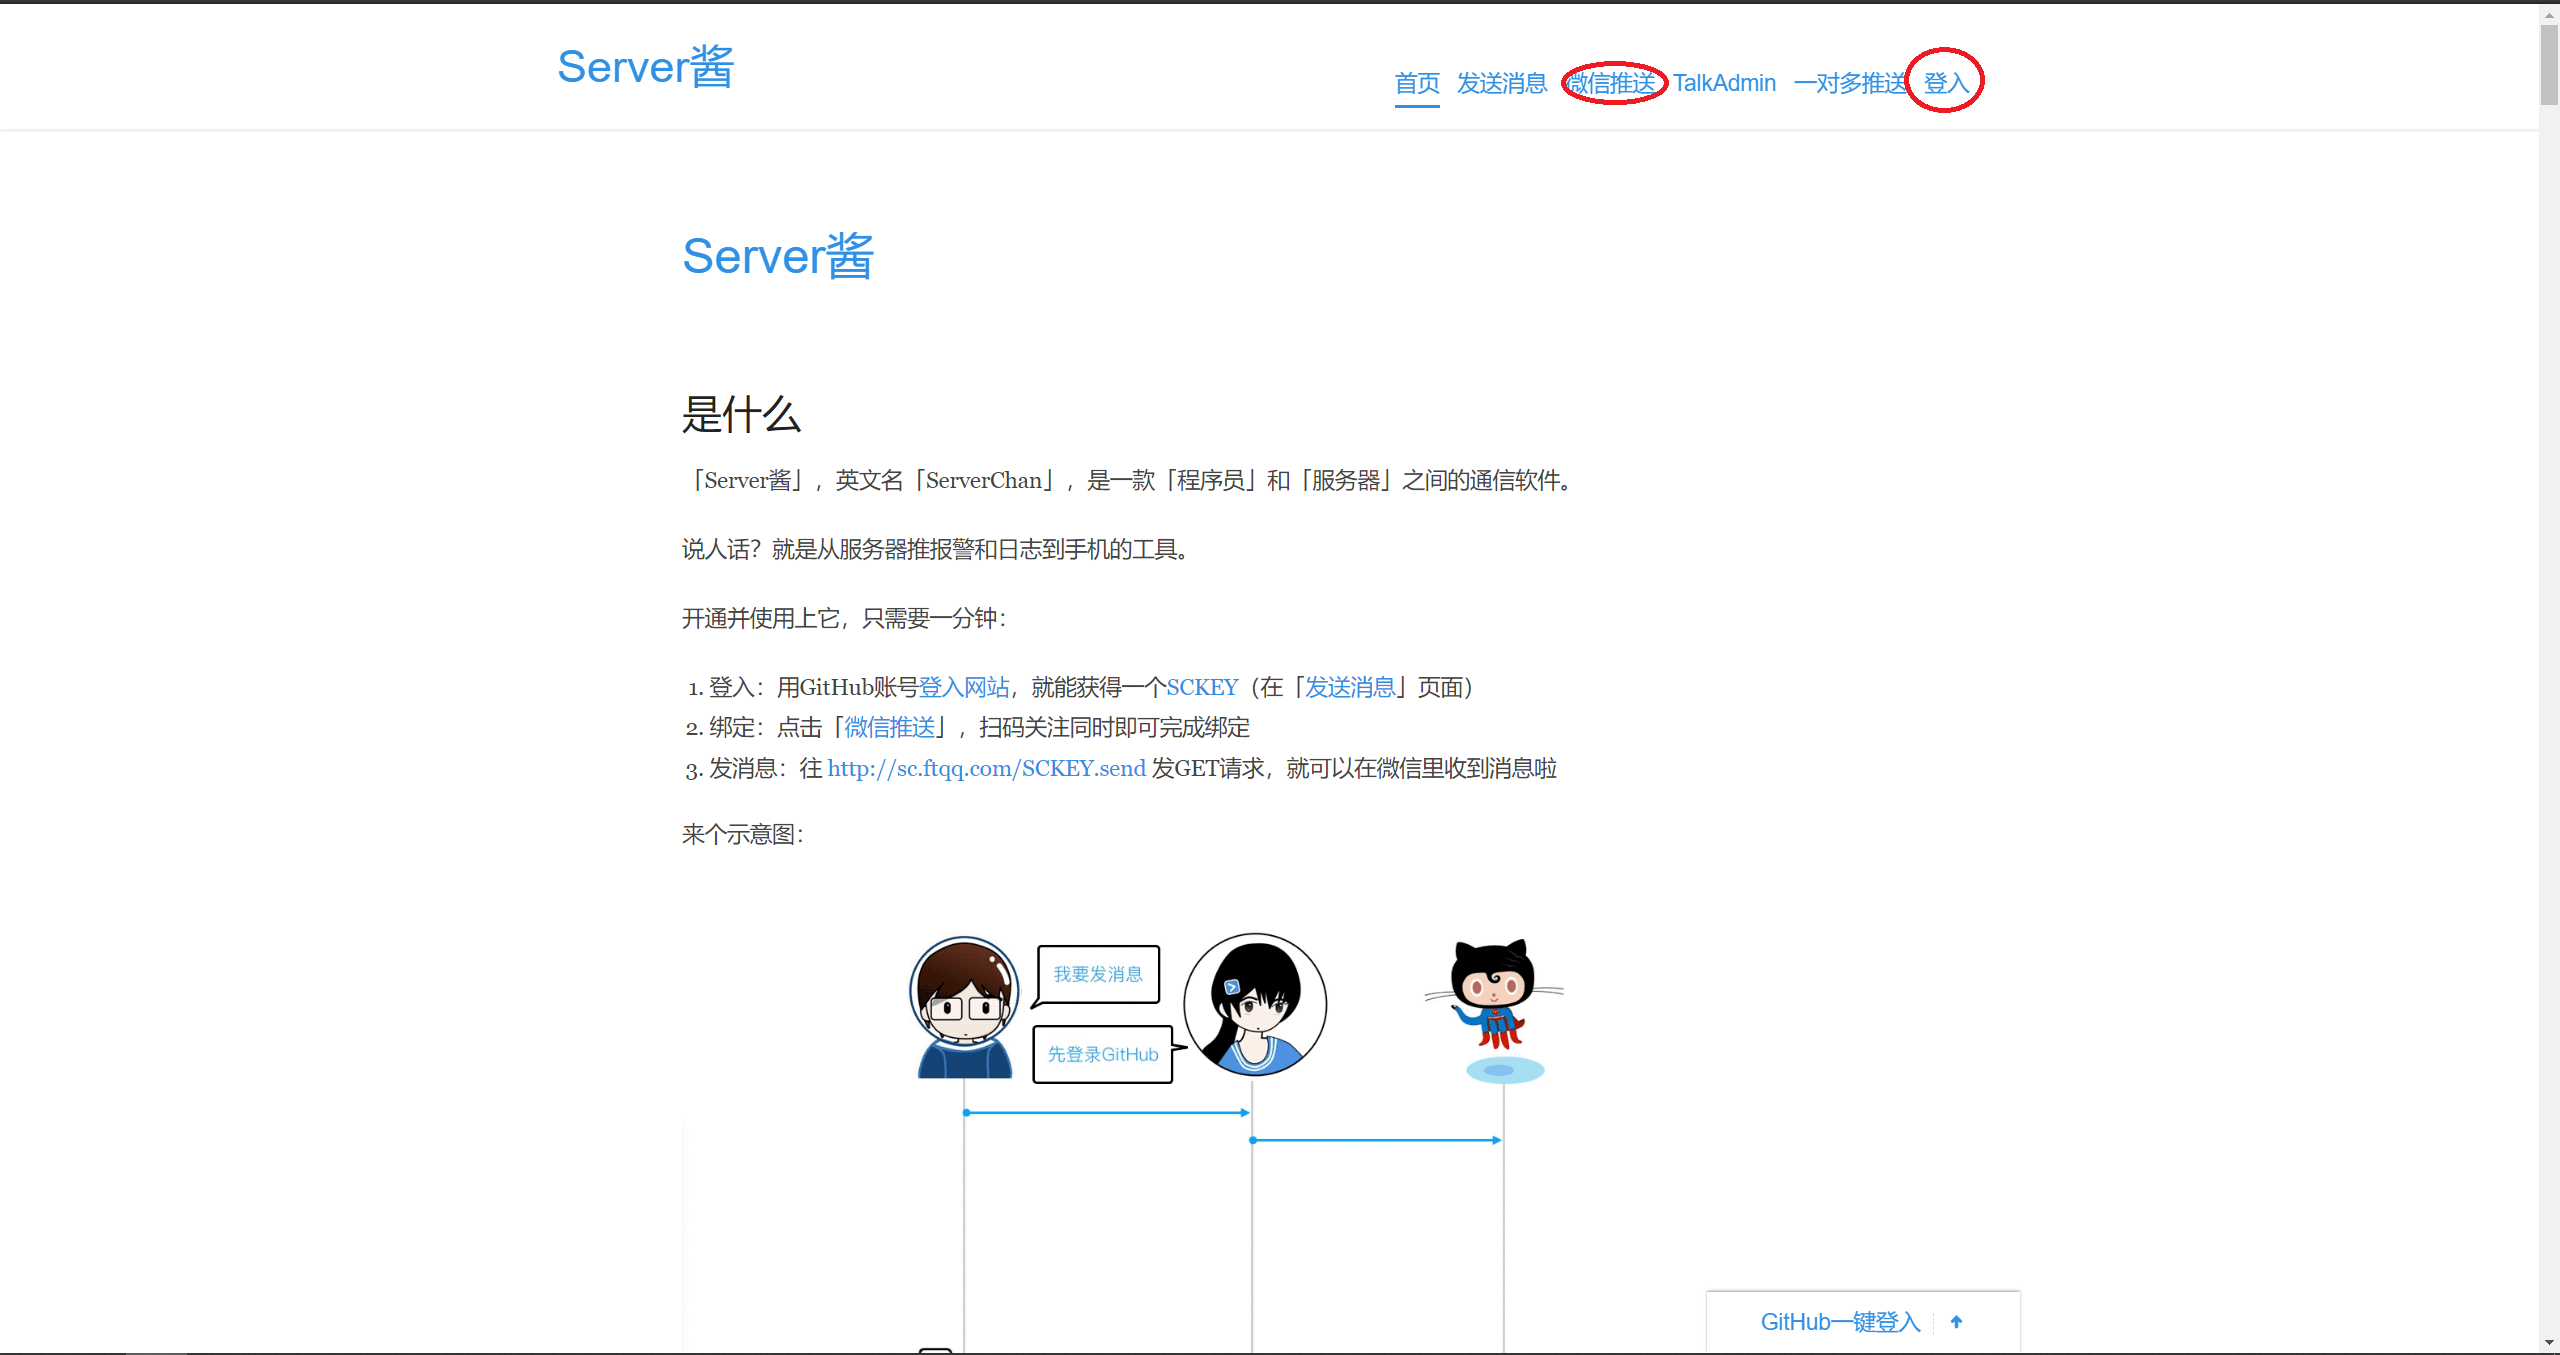
Task: Click the GitHub一键登入 button
Action: (x=1840, y=1322)
